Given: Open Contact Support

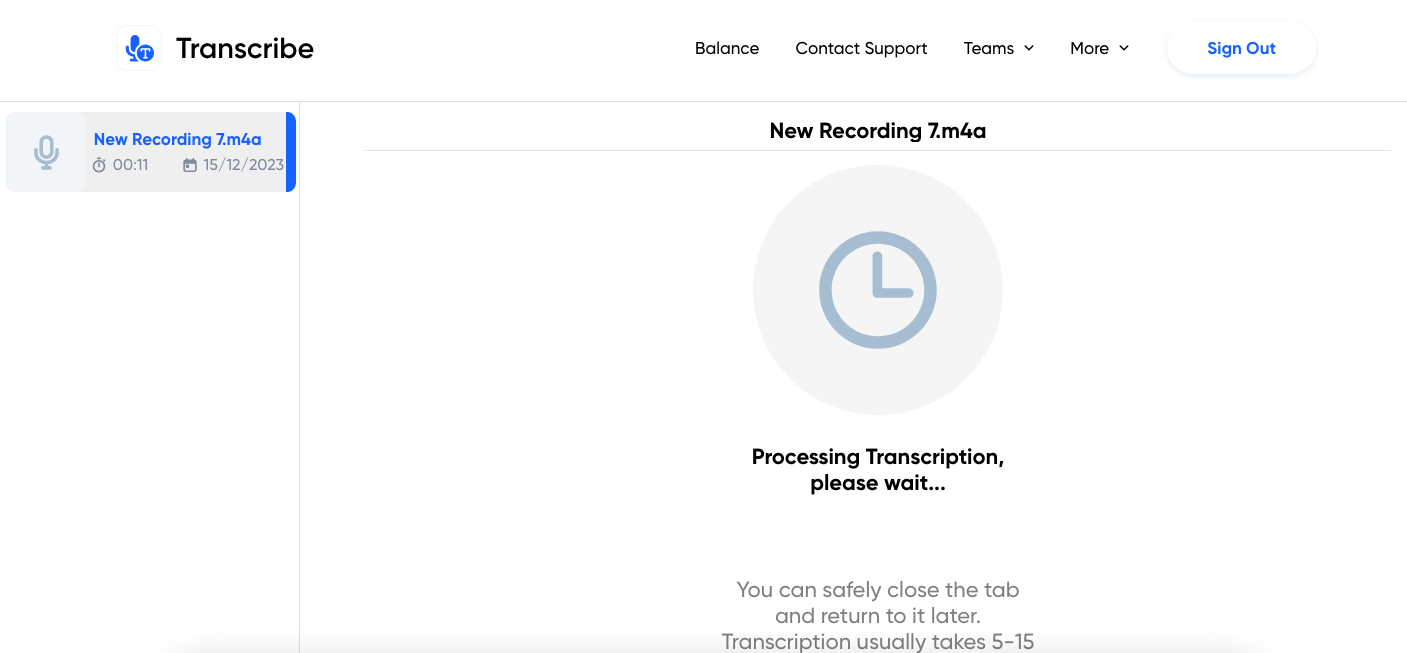Looking at the screenshot, I should pos(861,48).
